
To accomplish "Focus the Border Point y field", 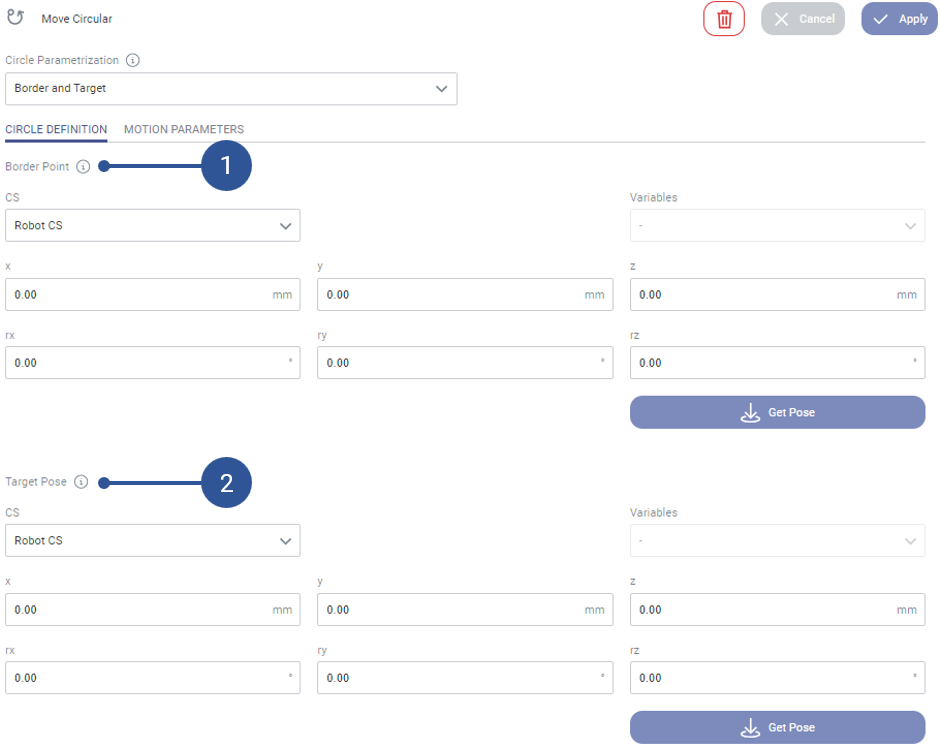I will (x=465, y=295).
